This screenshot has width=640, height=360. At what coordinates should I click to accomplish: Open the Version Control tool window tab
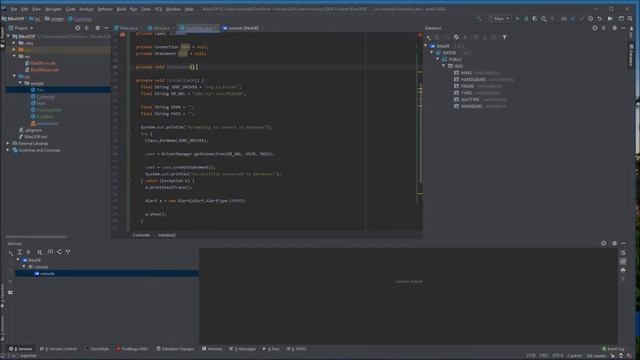pos(58,349)
